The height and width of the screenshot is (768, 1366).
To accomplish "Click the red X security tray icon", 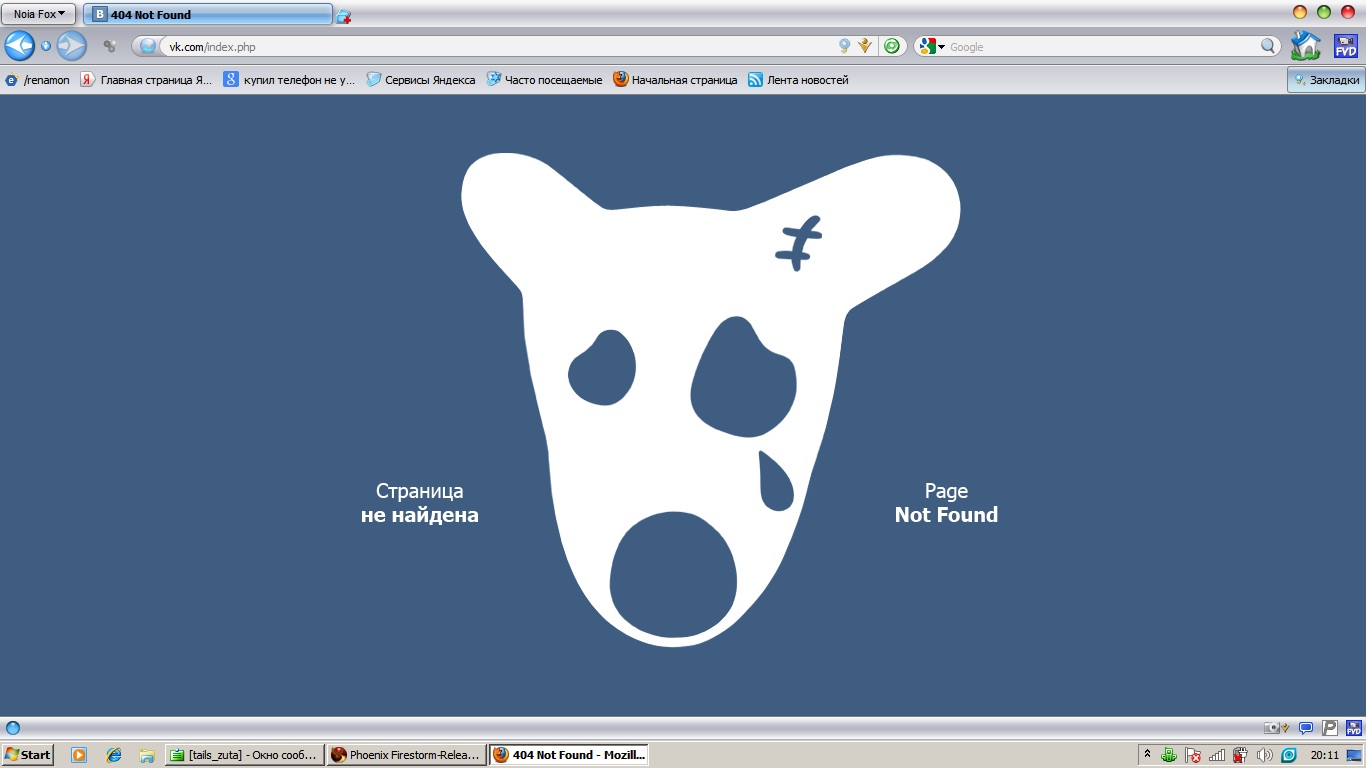I will point(1193,755).
